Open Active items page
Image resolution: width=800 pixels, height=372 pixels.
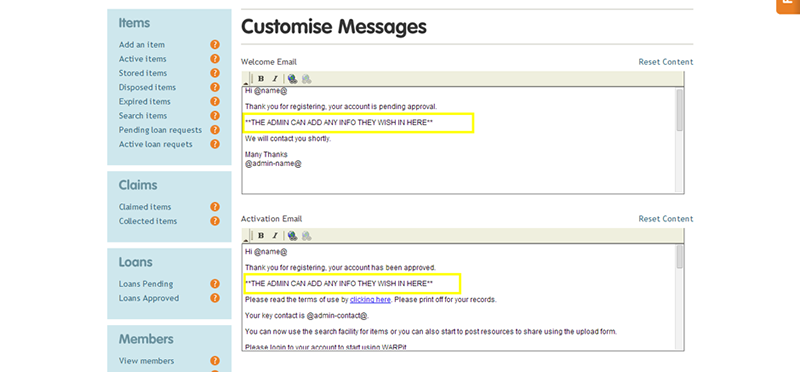coord(143,59)
